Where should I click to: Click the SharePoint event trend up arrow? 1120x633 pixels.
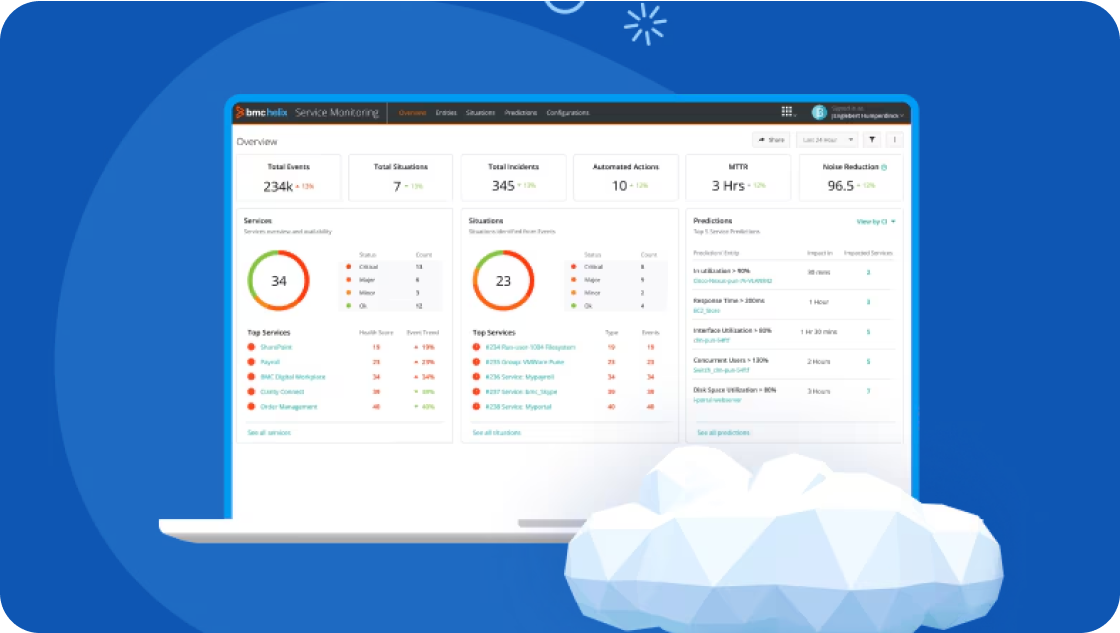click(x=416, y=347)
